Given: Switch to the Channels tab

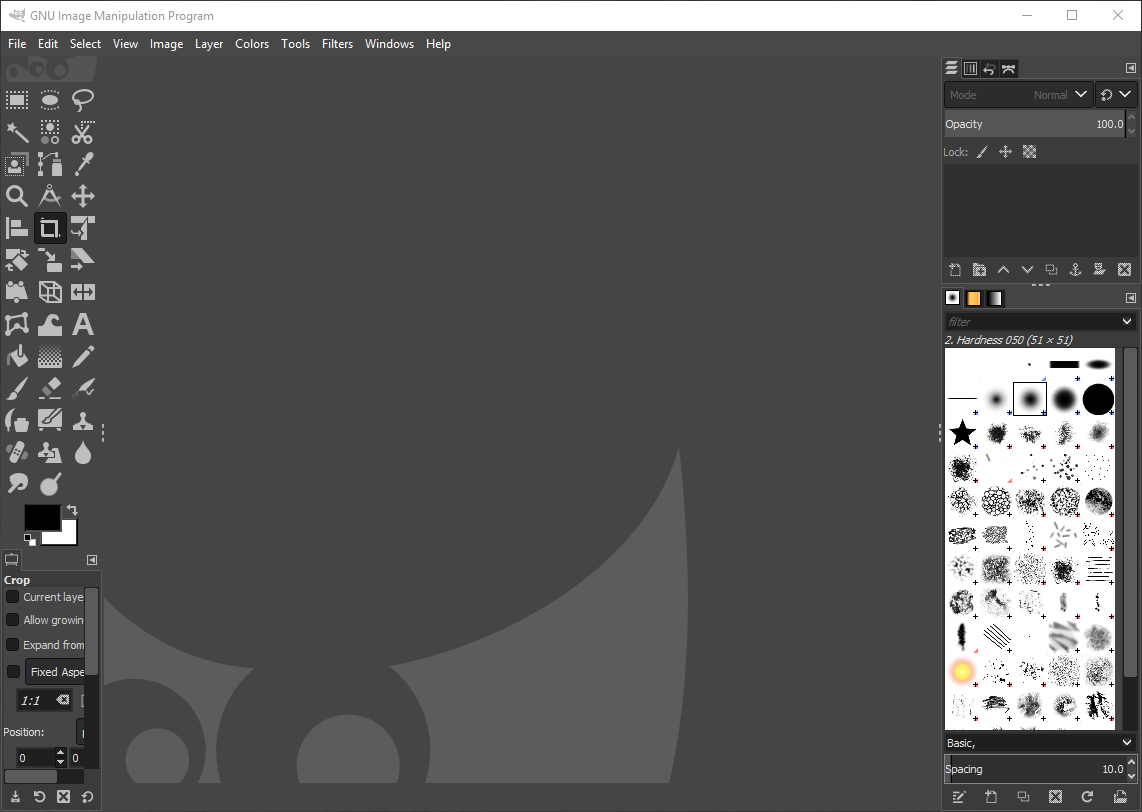Looking at the screenshot, I should click(970, 68).
